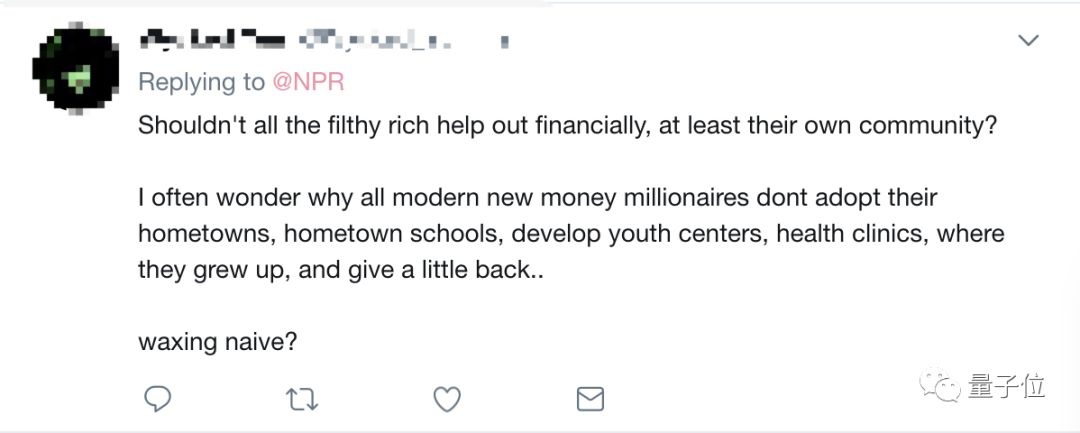The image size is (1080, 433).
Task: Retweet this reply to NPR
Action: point(301,400)
